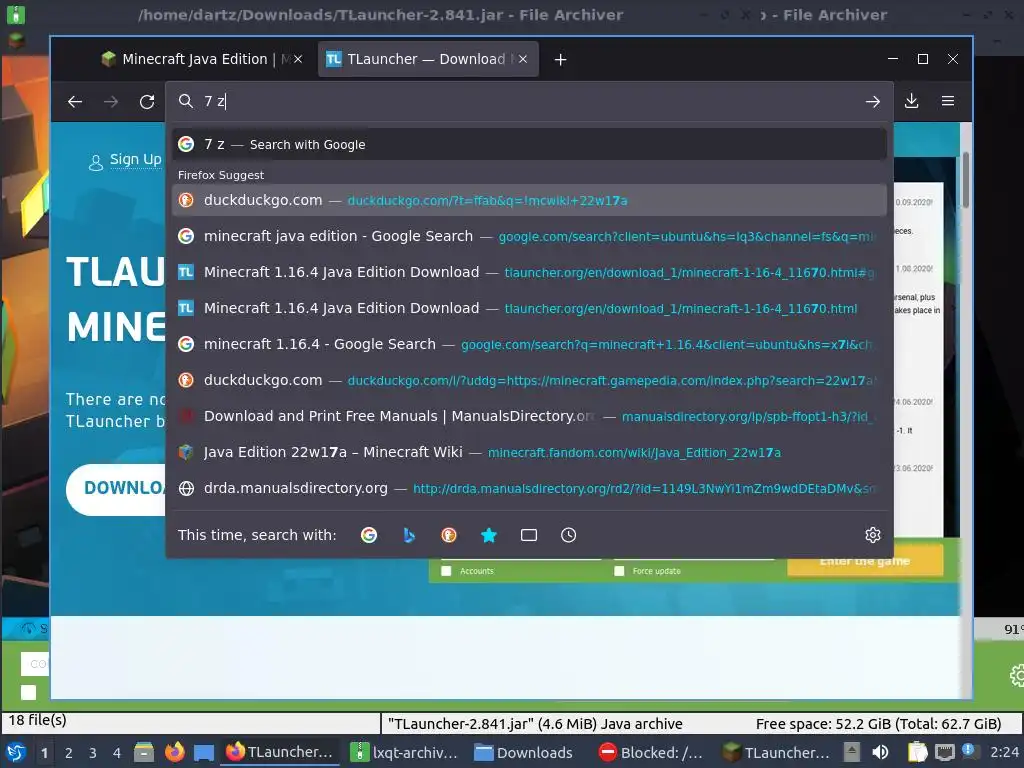Click the white checkbox in the green launcher window
Viewport: 1024px width, 768px height.
(x=29, y=692)
